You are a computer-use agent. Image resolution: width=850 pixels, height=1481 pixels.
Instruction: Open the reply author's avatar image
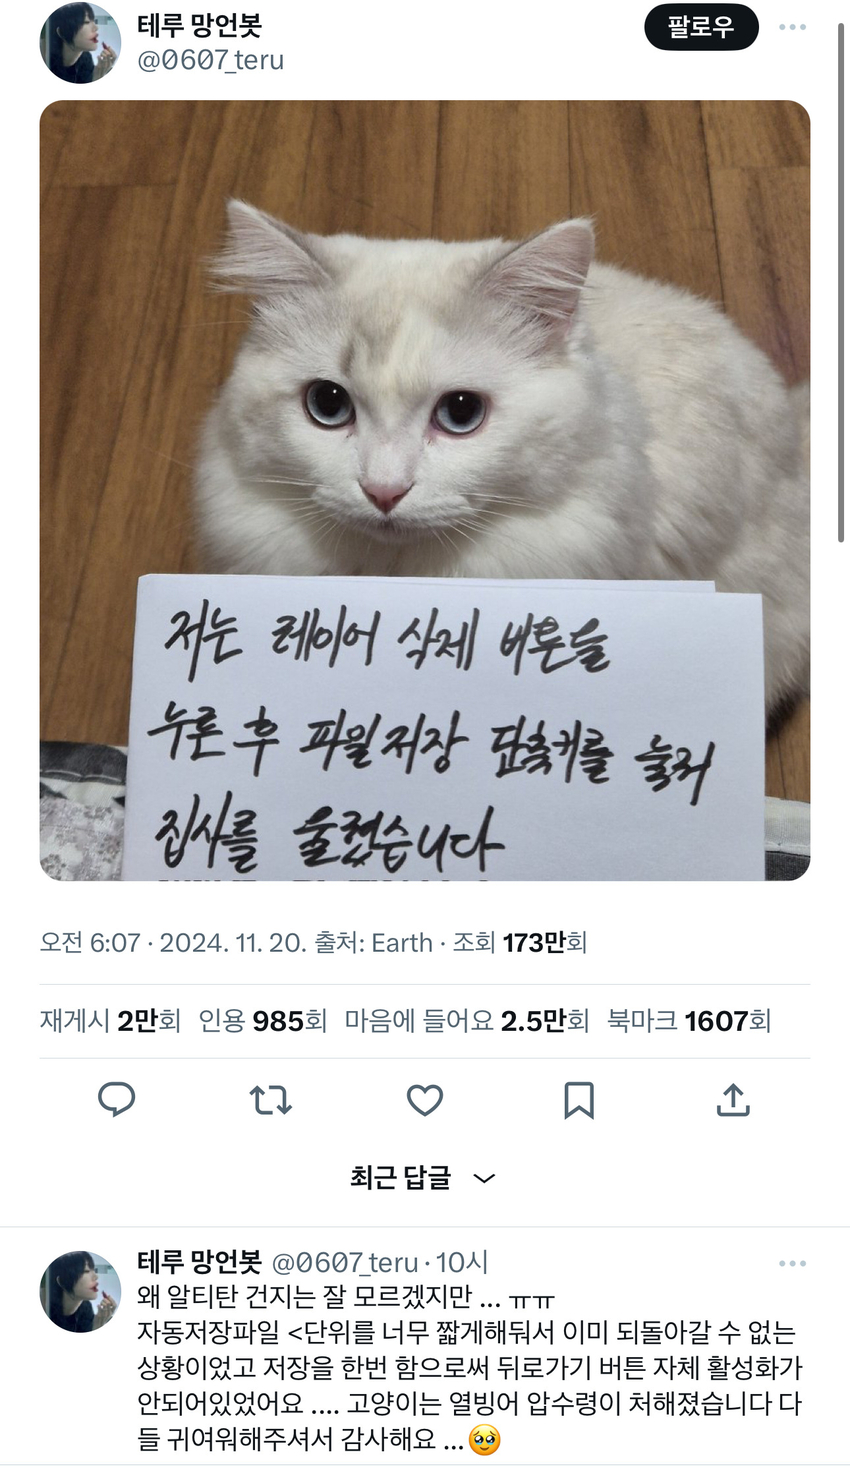(x=80, y=1291)
